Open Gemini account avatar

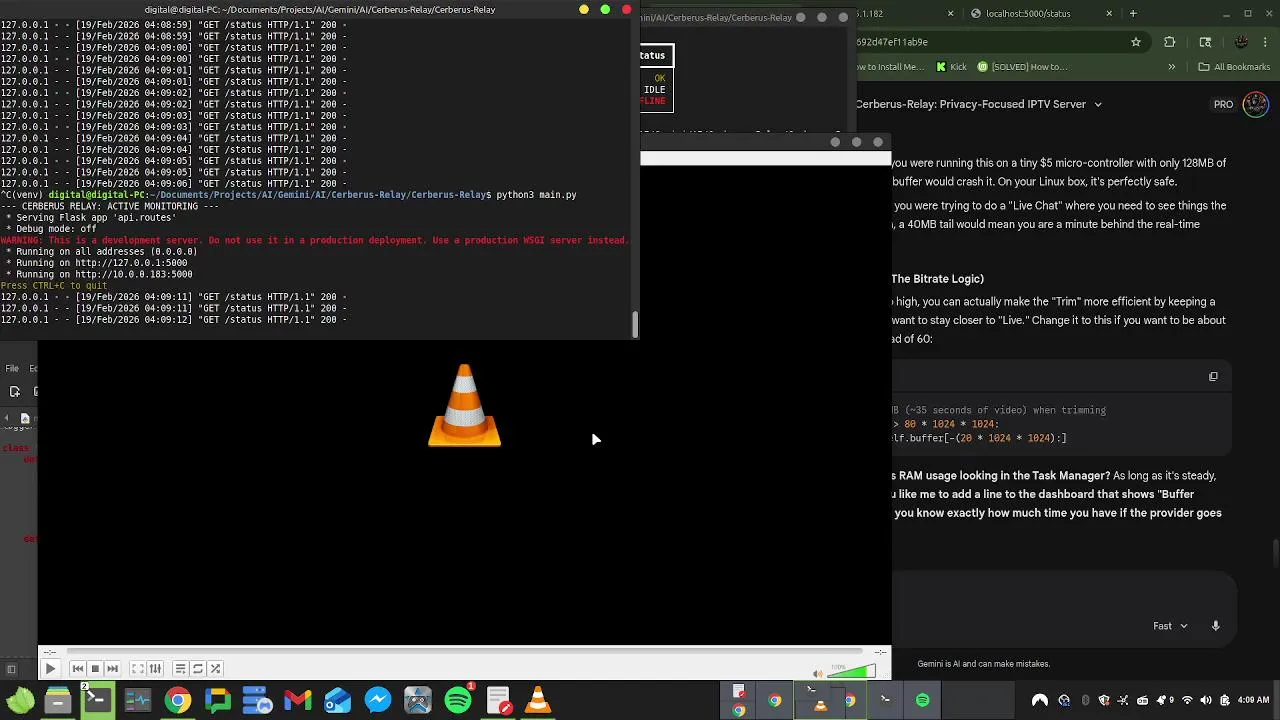tap(1256, 104)
